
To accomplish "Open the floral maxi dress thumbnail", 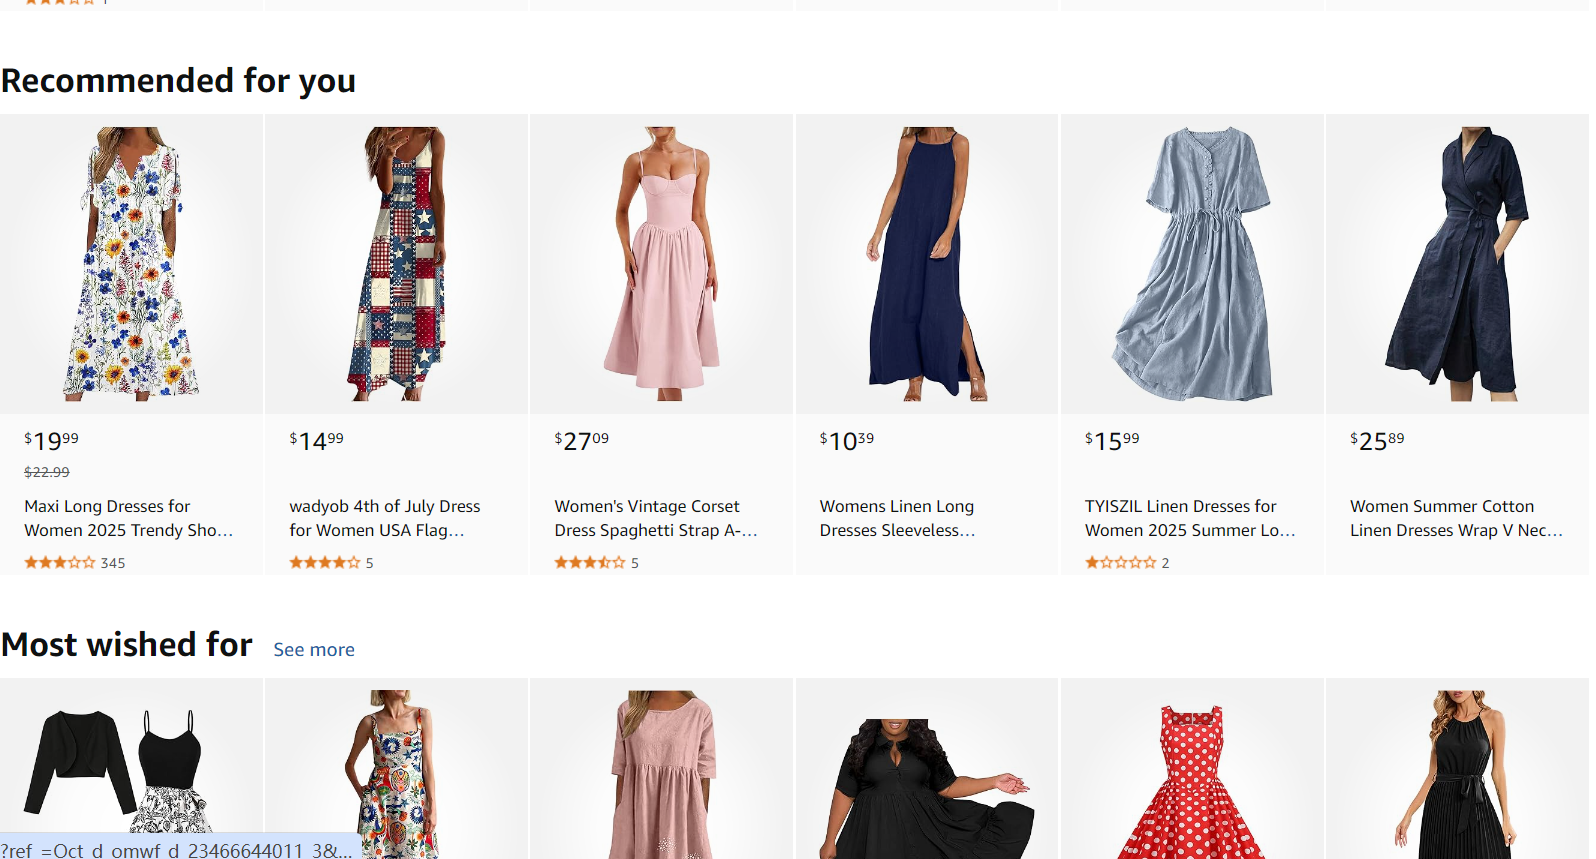I will click(131, 264).
